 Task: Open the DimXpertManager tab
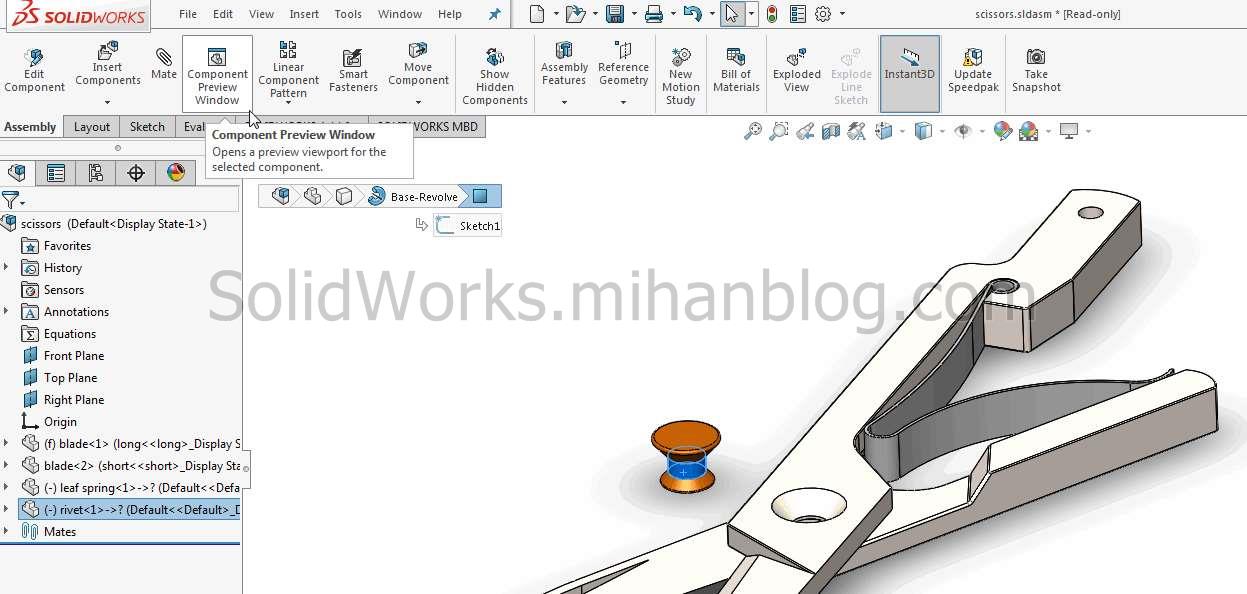coord(136,173)
